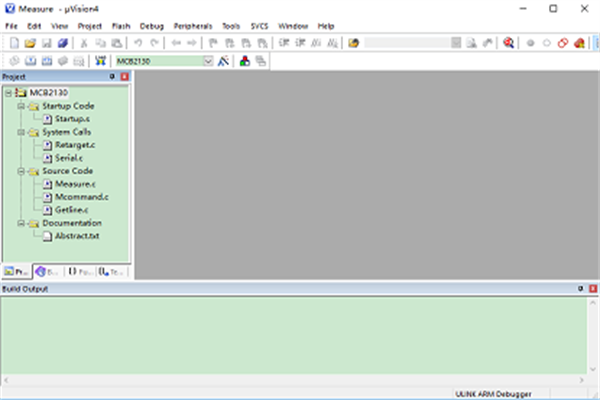Collapse the System Calls group
This screenshot has width=600, height=400.
coord(21,132)
